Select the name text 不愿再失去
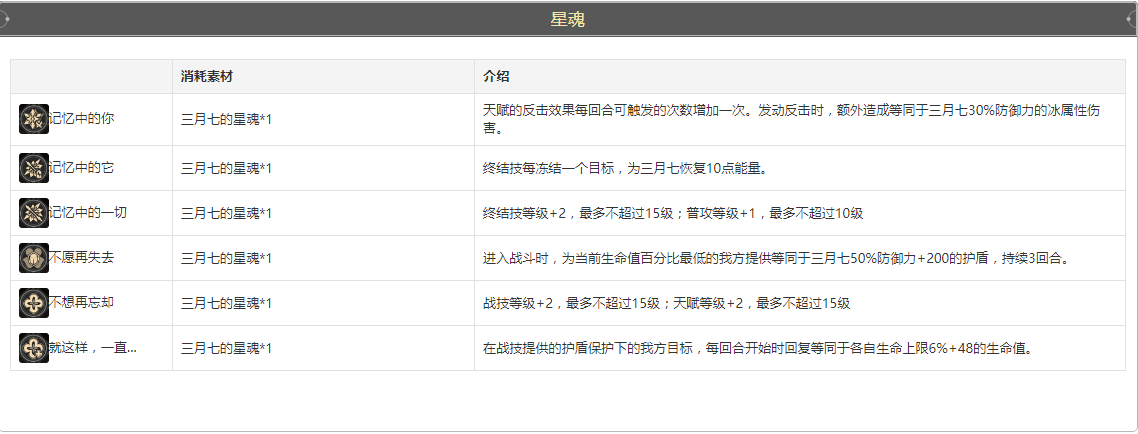Viewport: 1138px width, 434px height. pos(81,258)
